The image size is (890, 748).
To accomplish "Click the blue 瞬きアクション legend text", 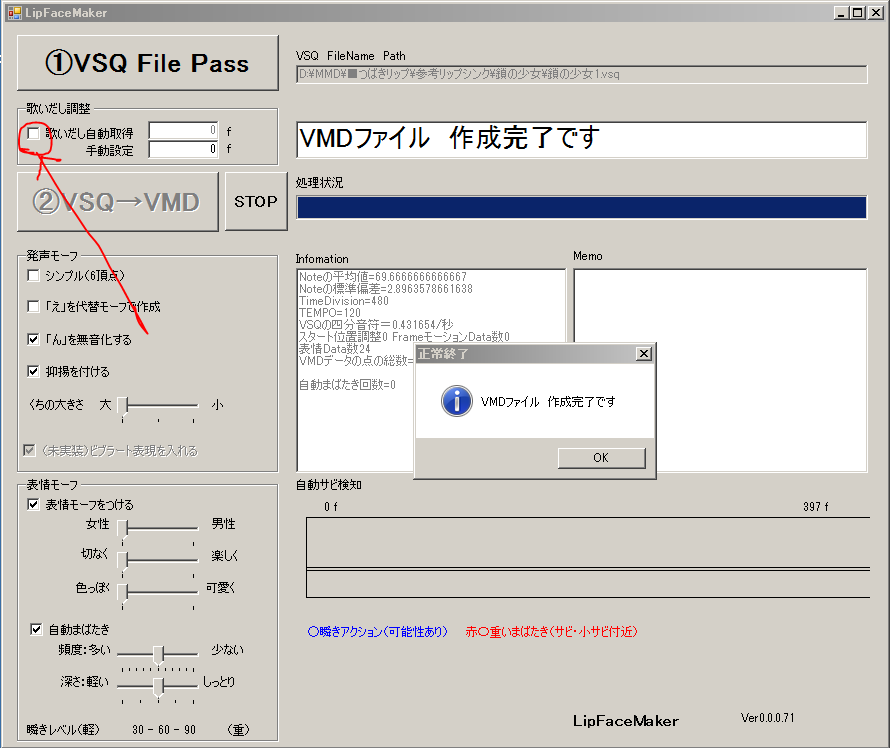I will [x=377, y=632].
